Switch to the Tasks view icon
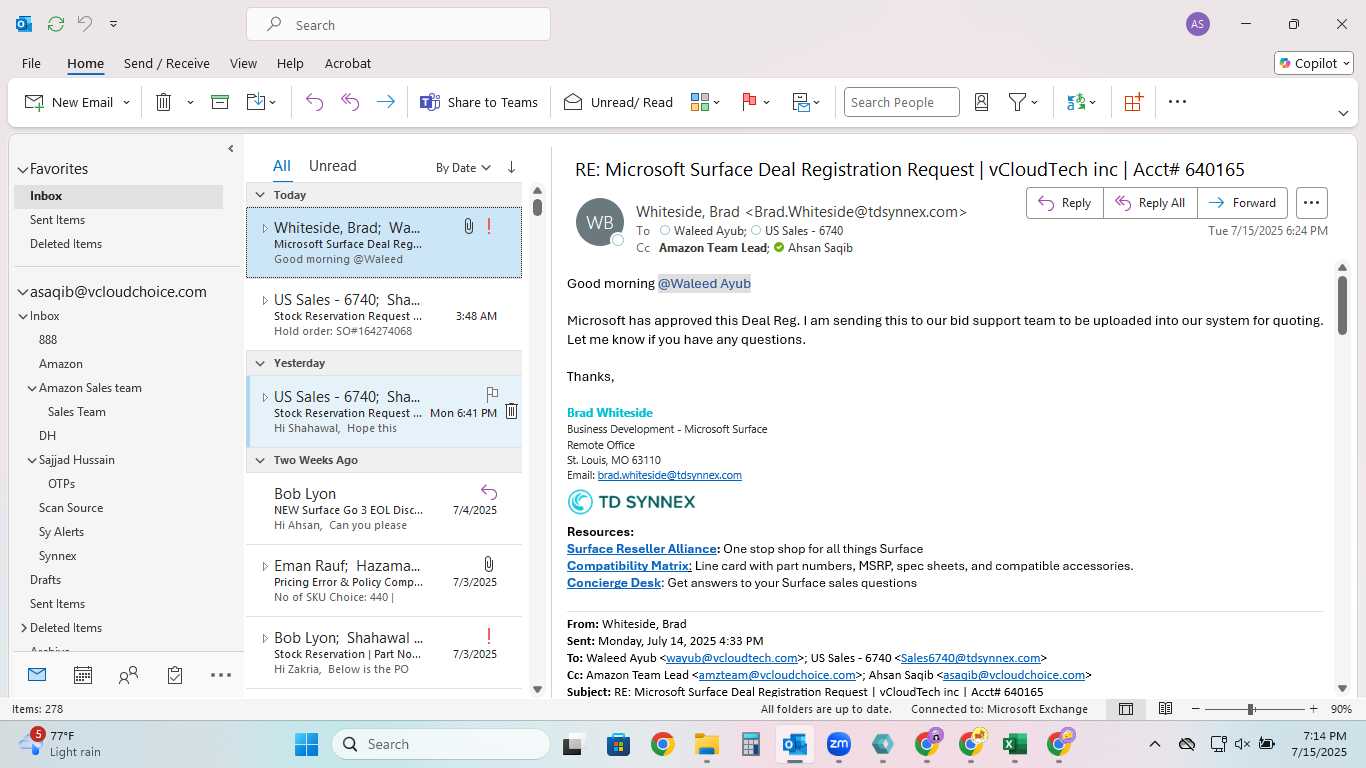This screenshot has height=768, width=1366. pos(175,675)
